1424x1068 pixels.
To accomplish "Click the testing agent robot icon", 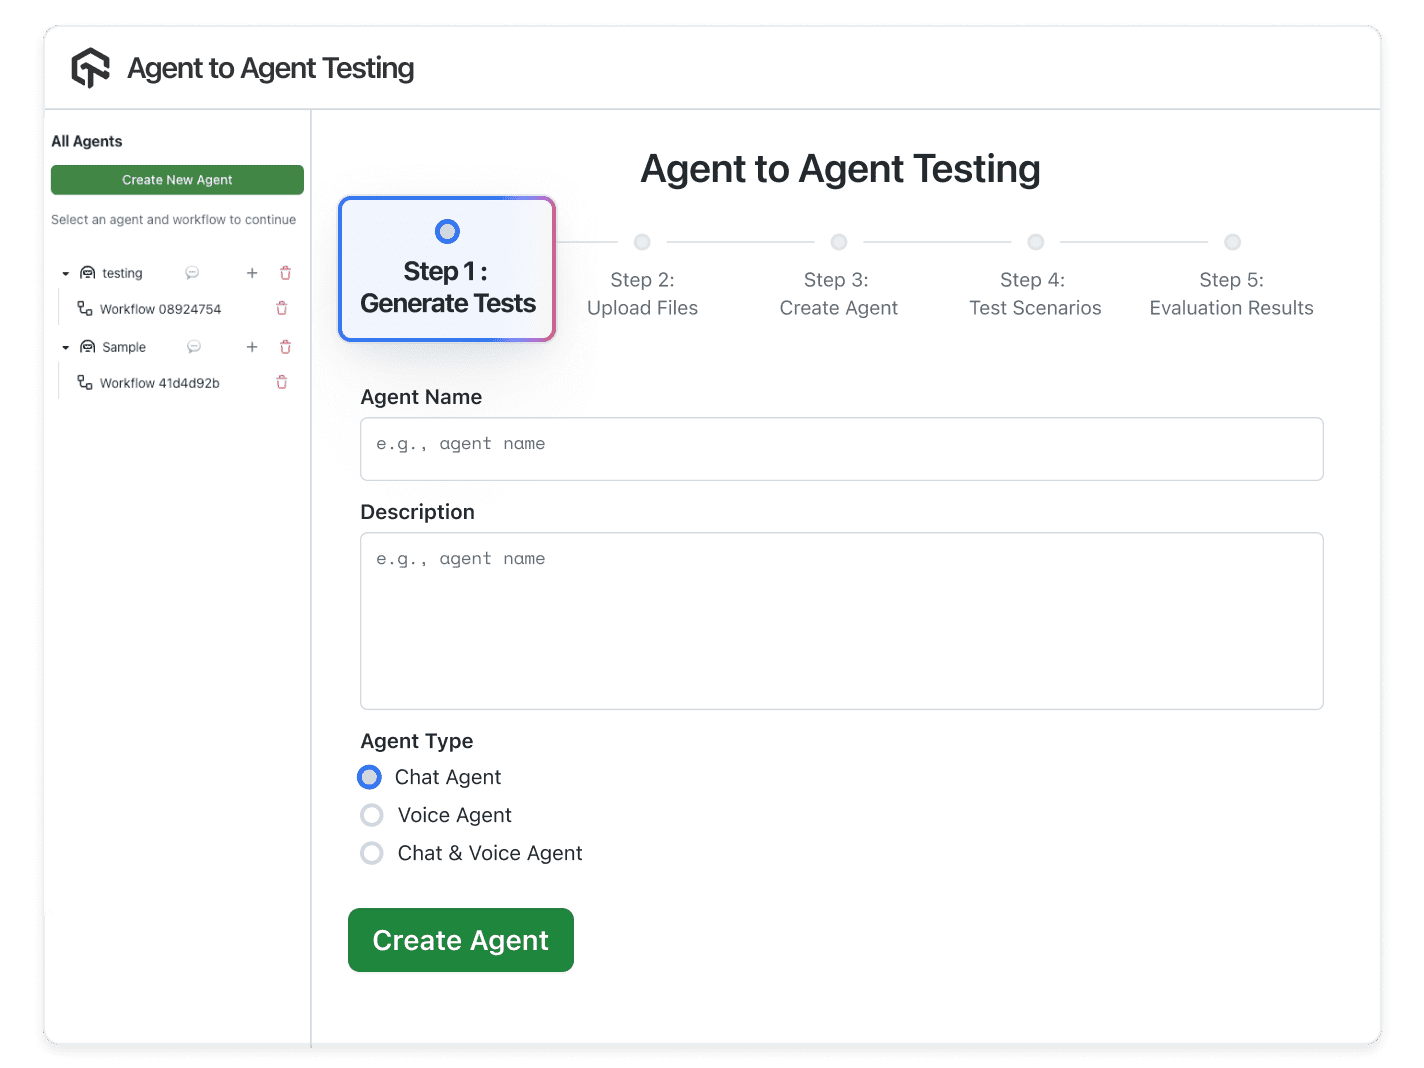I will 88,273.
